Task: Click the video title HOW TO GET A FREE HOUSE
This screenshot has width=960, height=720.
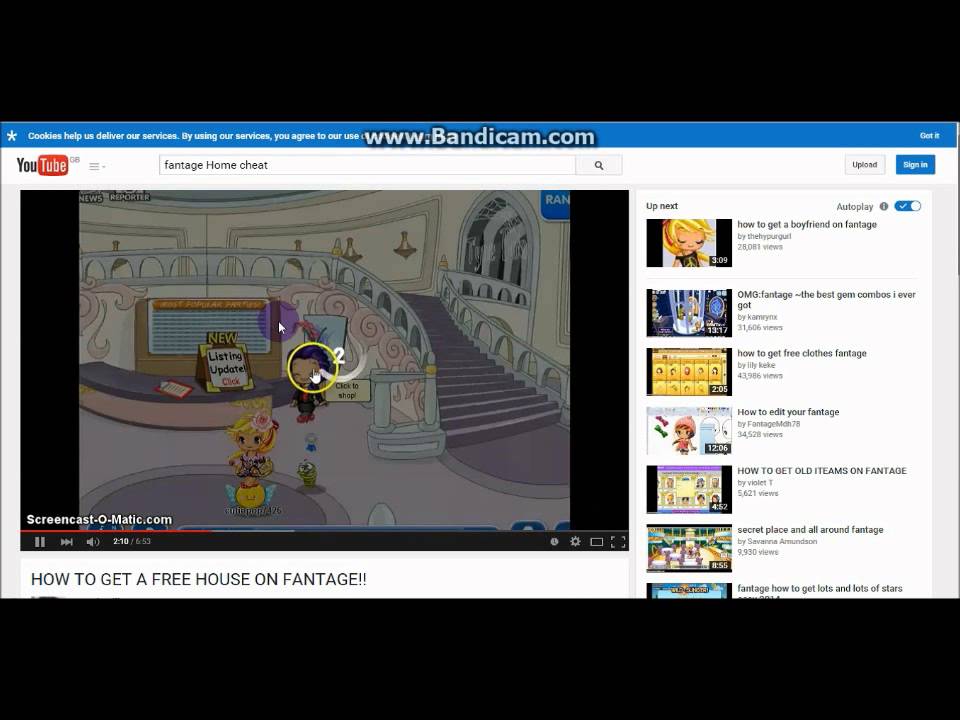Action: pos(198,579)
